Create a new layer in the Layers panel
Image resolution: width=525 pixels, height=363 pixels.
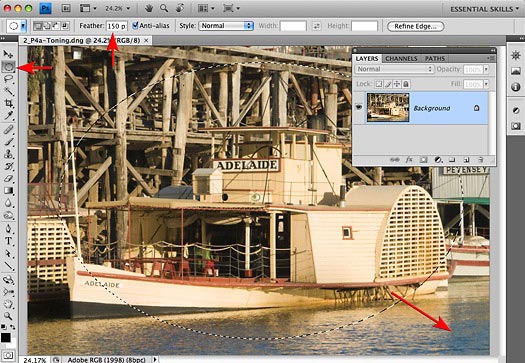(x=466, y=160)
